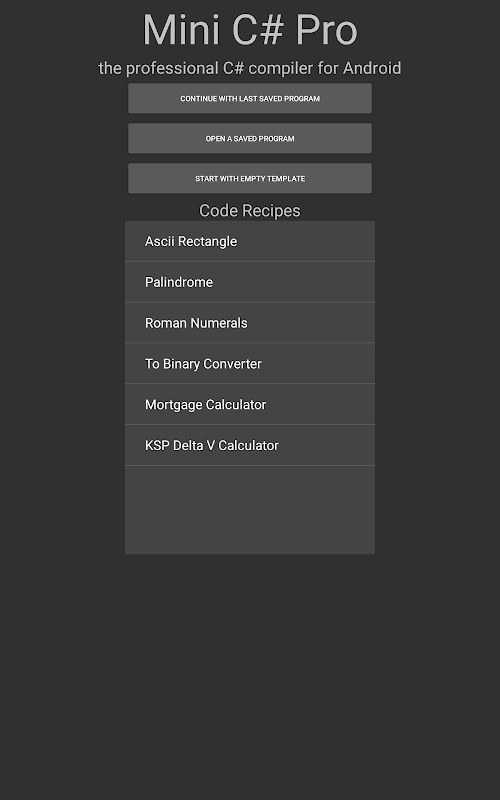Choose the Roman Numerals recipe

click(x=250, y=323)
